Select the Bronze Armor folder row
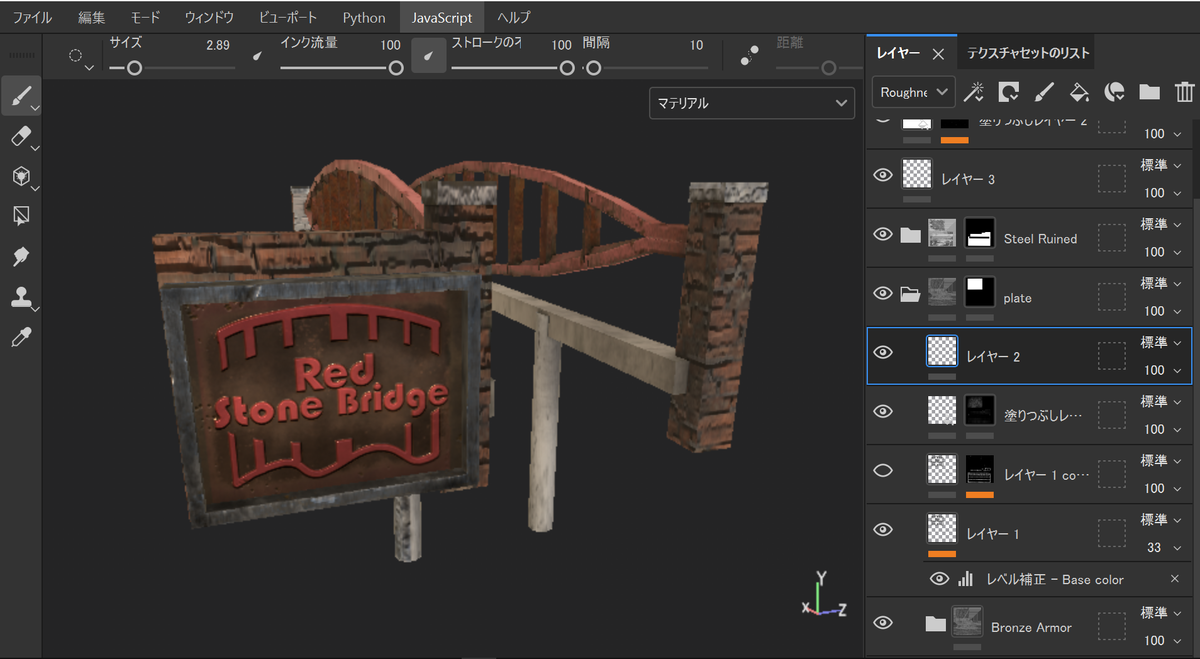 1029,627
